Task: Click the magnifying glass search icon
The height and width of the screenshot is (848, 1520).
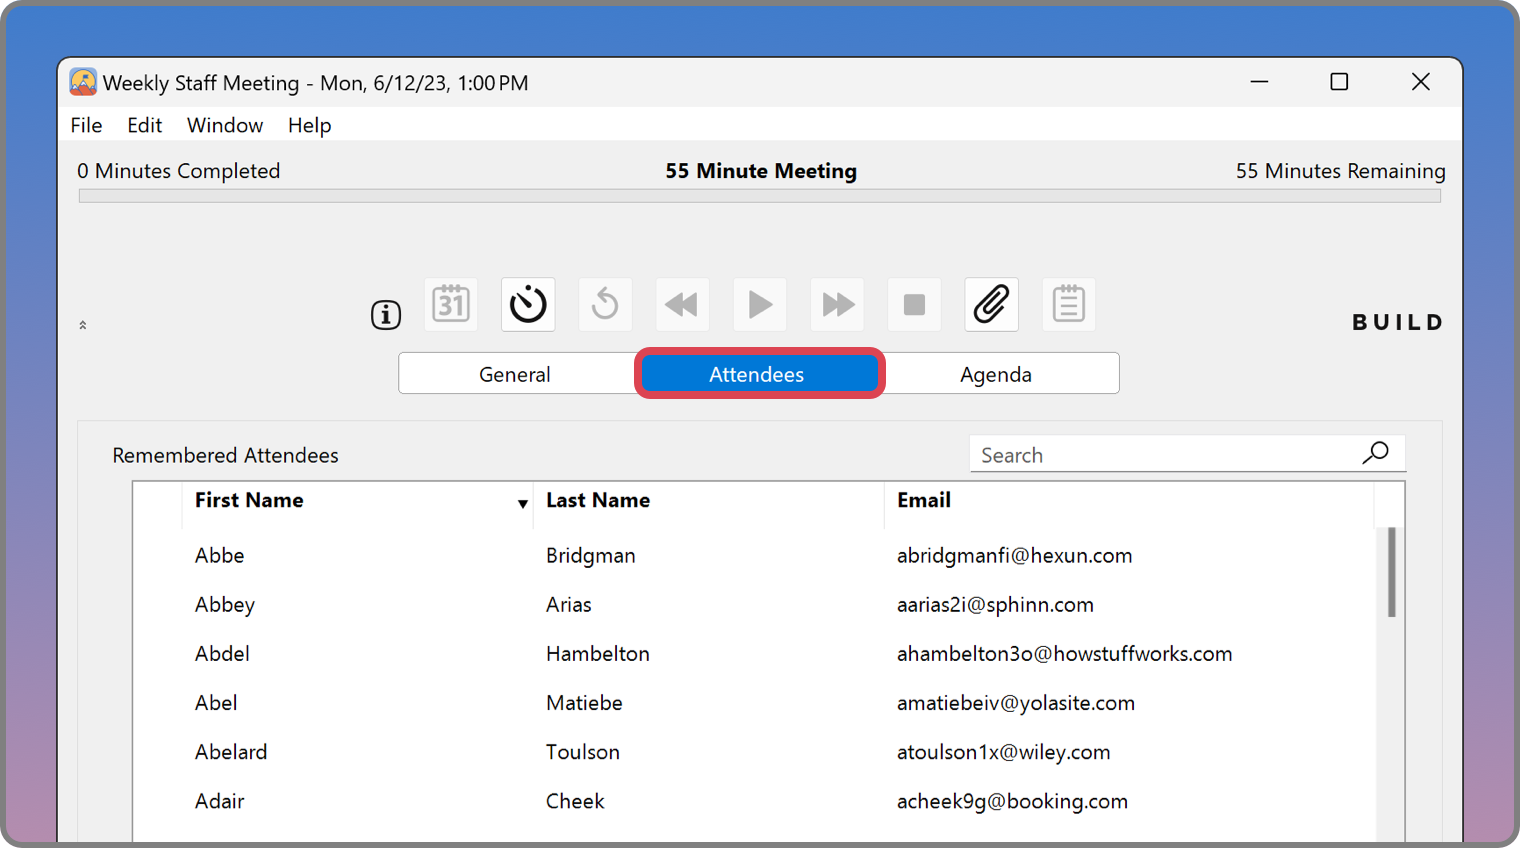Action: (x=1376, y=453)
